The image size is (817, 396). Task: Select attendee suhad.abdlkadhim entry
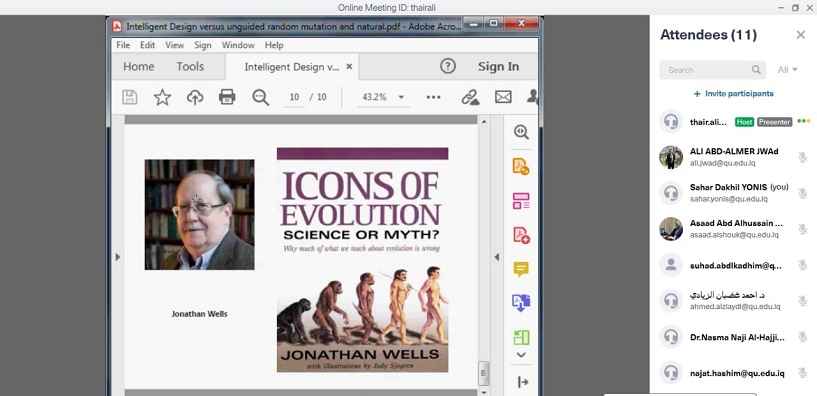tap(733, 265)
